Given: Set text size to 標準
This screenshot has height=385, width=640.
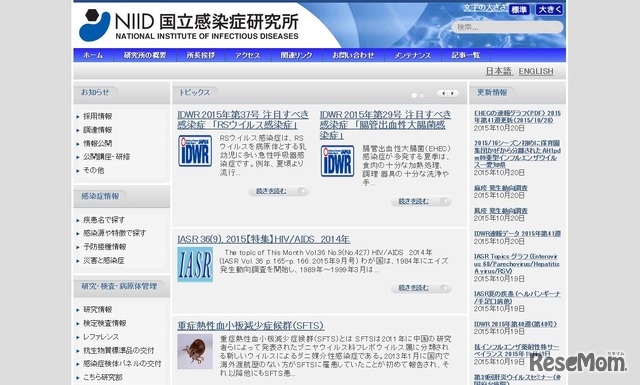Looking at the screenshot, I should (519, 10).
